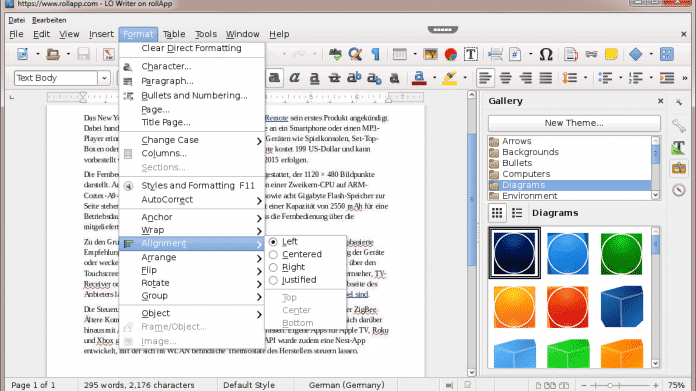Click the spellcheck ABC toolbar icon
The image size is (696, 391).
point(335,54)
